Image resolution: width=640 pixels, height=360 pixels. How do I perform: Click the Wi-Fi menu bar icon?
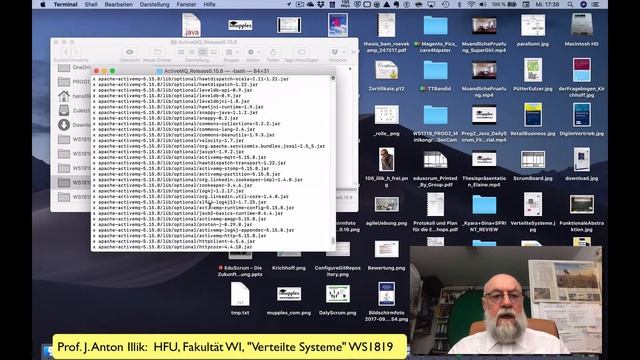pyautogui.click(x=471, y=4)
